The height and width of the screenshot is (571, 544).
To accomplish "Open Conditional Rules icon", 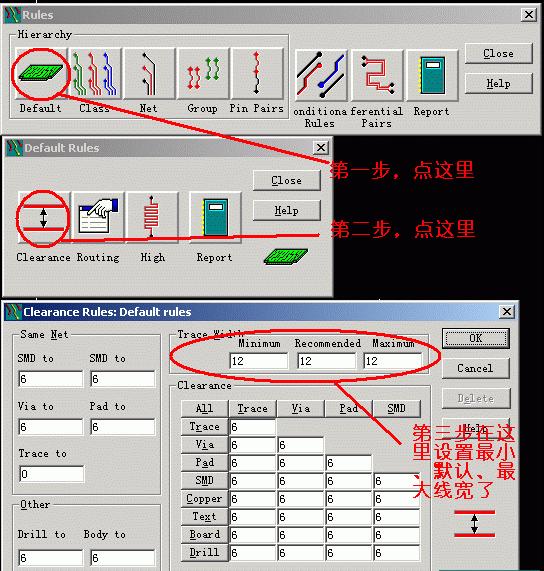I will (321, 76).
